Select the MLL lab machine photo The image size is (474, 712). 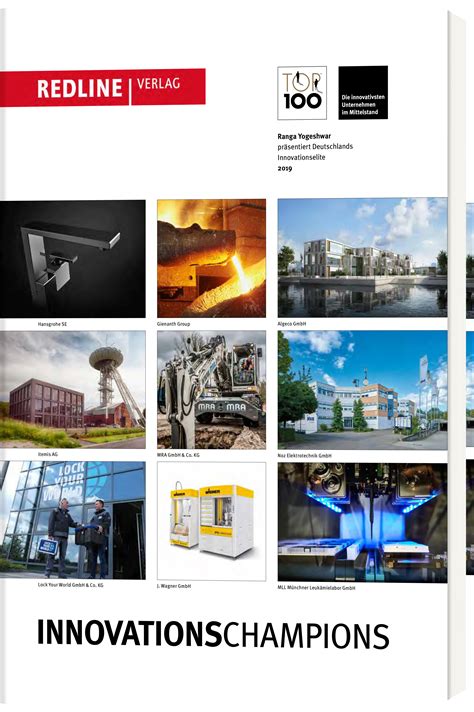(x=362, y=522)
